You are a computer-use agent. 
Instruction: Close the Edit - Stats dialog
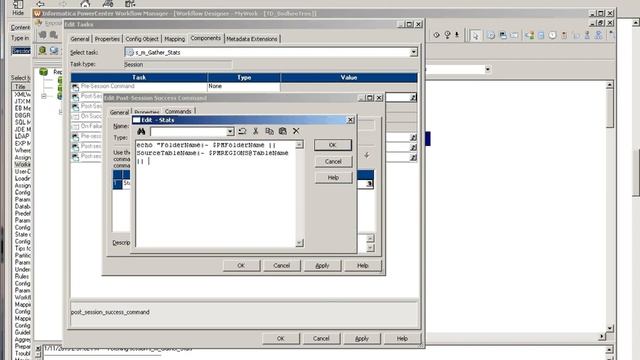[350, 120]
